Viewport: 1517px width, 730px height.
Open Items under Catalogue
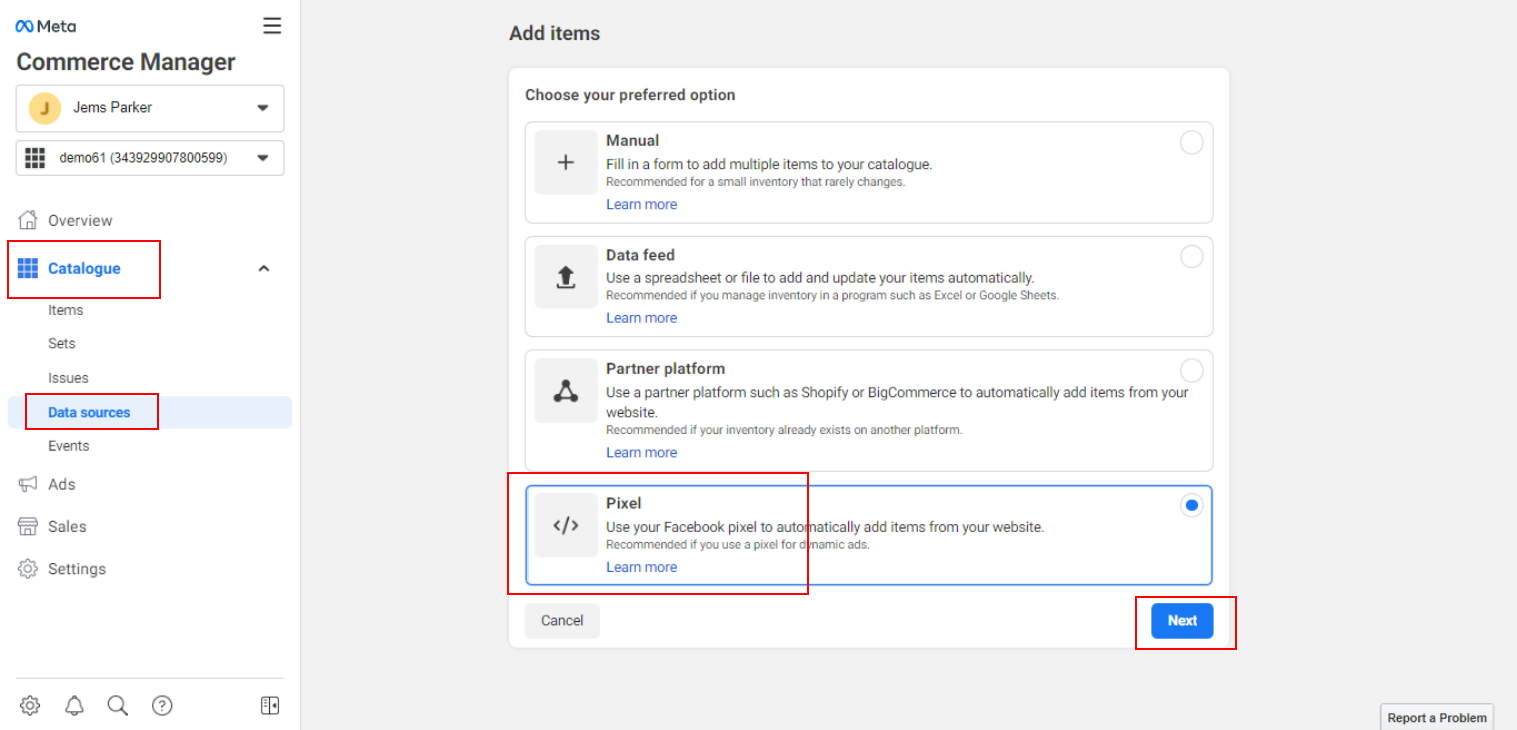tap(66, 310)
